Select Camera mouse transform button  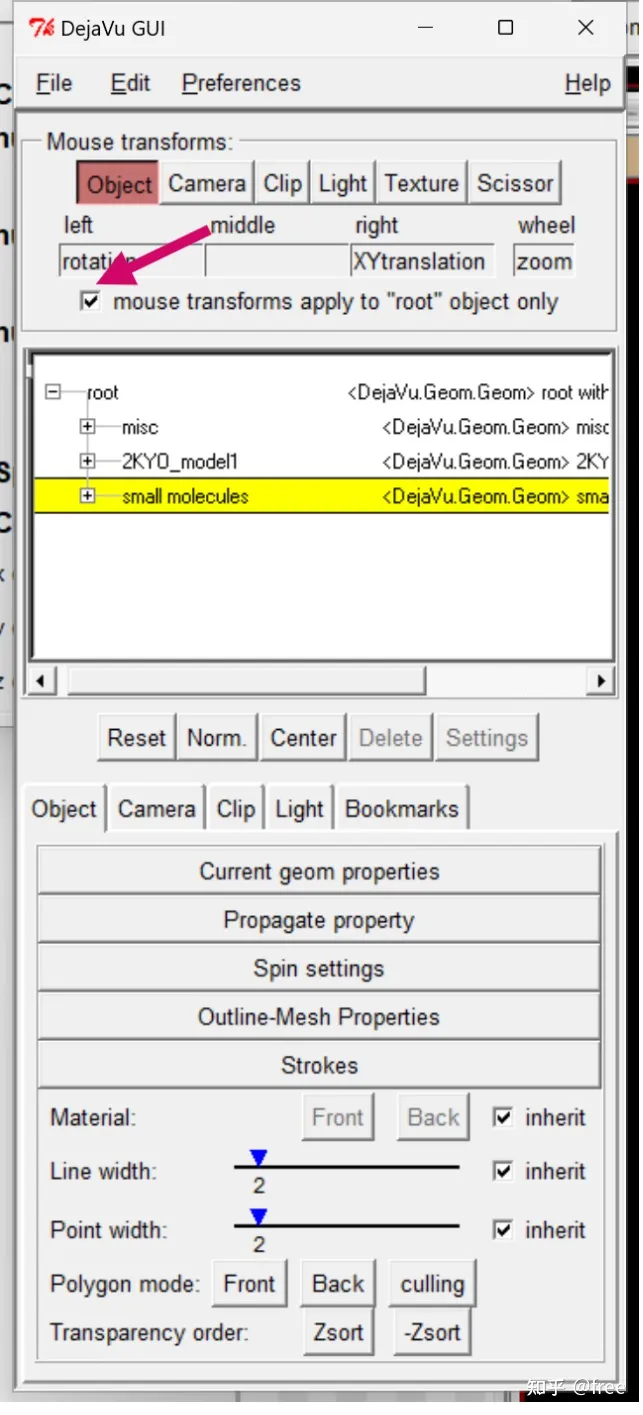(x=206, y=184)
